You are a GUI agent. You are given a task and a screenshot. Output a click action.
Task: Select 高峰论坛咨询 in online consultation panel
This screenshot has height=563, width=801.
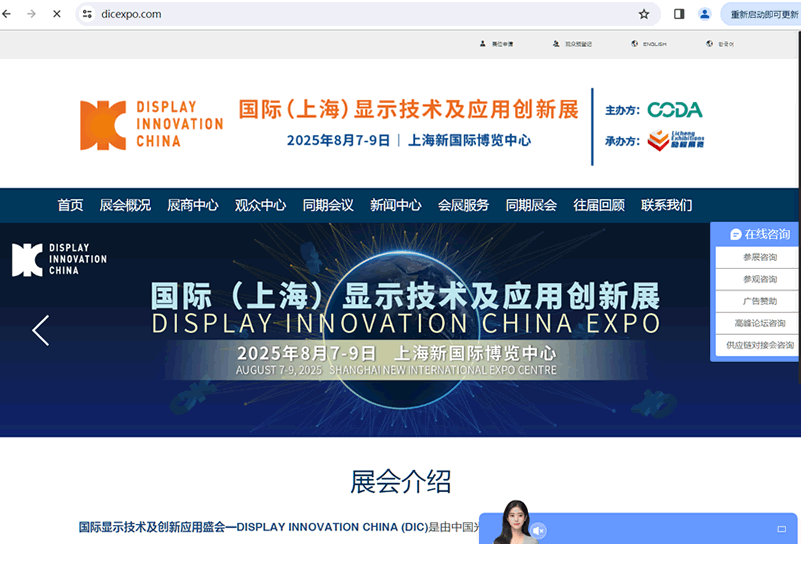tap(760, 323)
